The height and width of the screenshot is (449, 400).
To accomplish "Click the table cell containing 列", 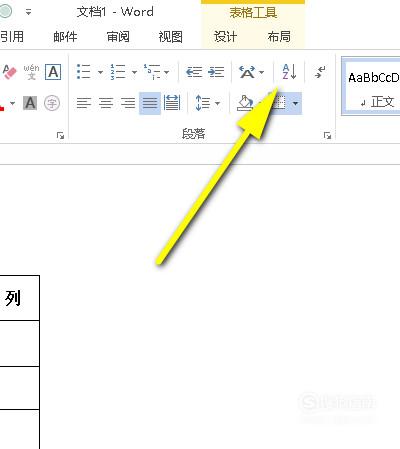I will [x=19, y=298].
